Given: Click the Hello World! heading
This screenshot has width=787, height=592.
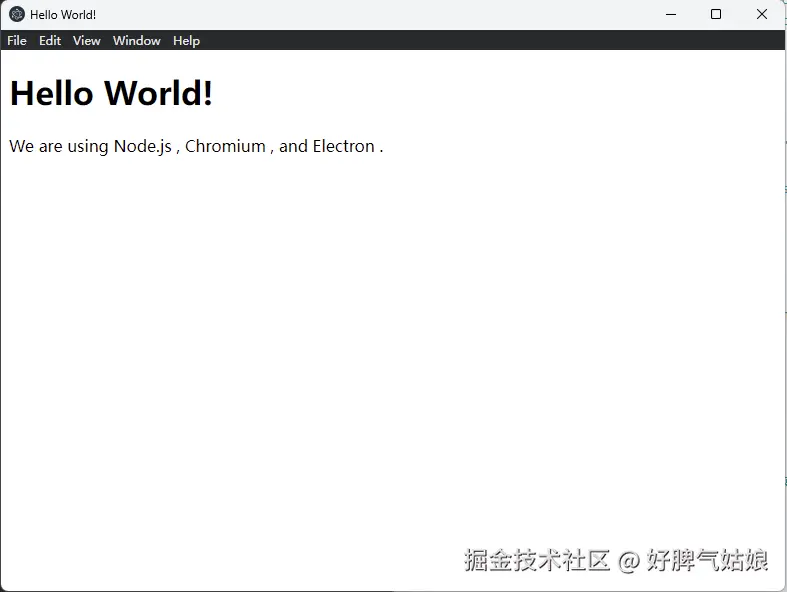Looking at the screenshot, I should [111, 93].
